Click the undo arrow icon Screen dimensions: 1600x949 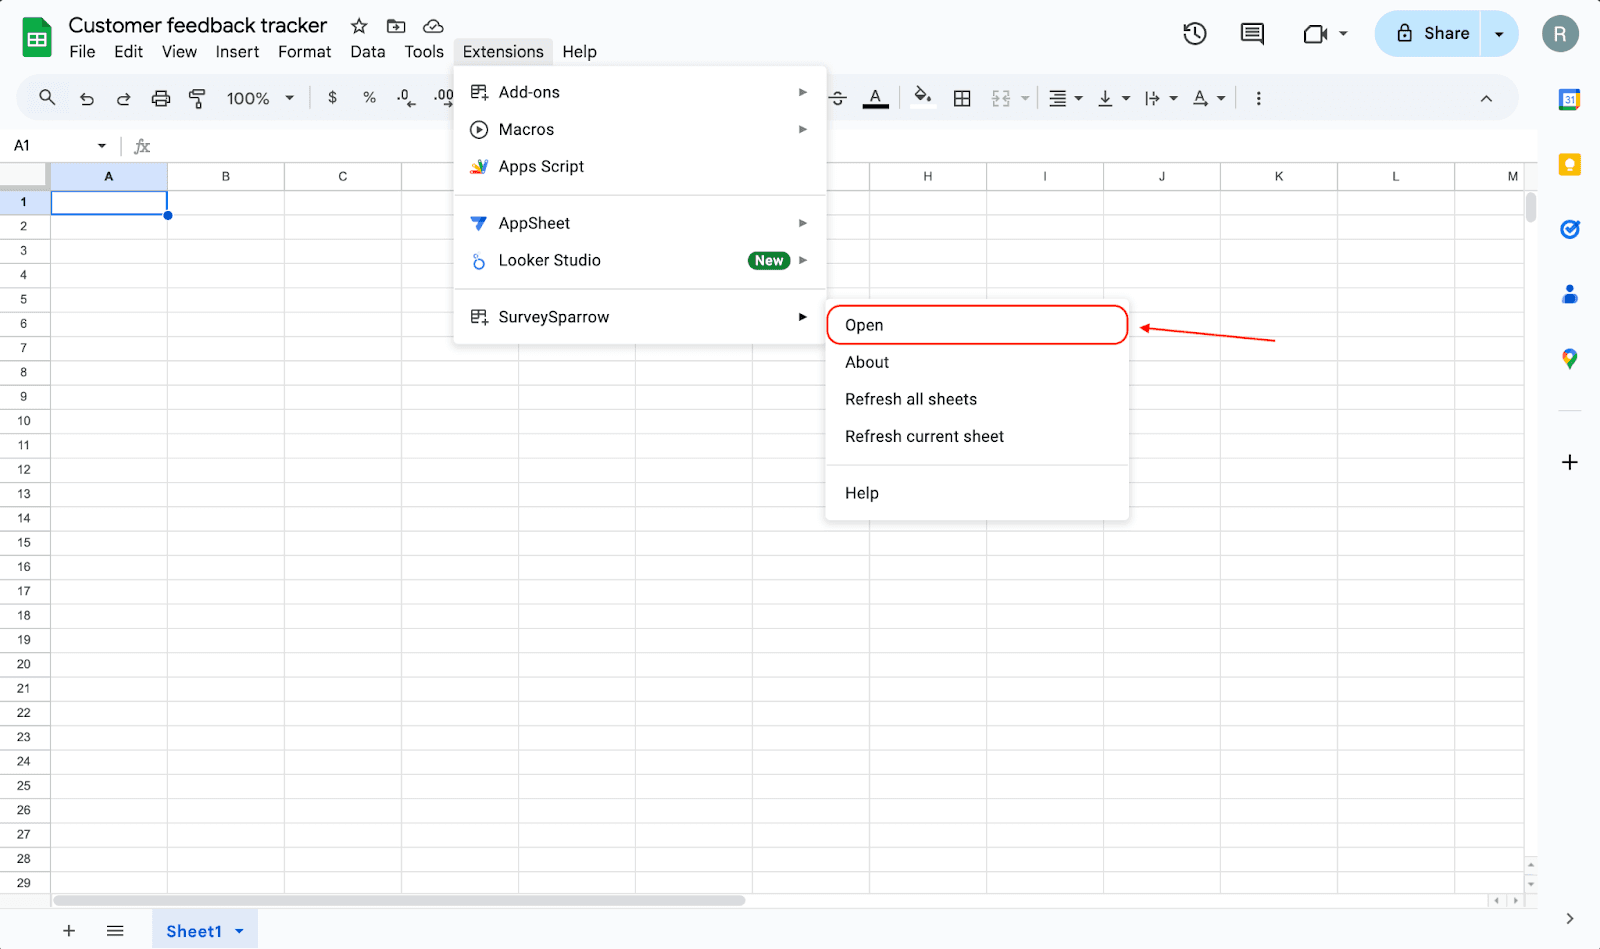87,98
